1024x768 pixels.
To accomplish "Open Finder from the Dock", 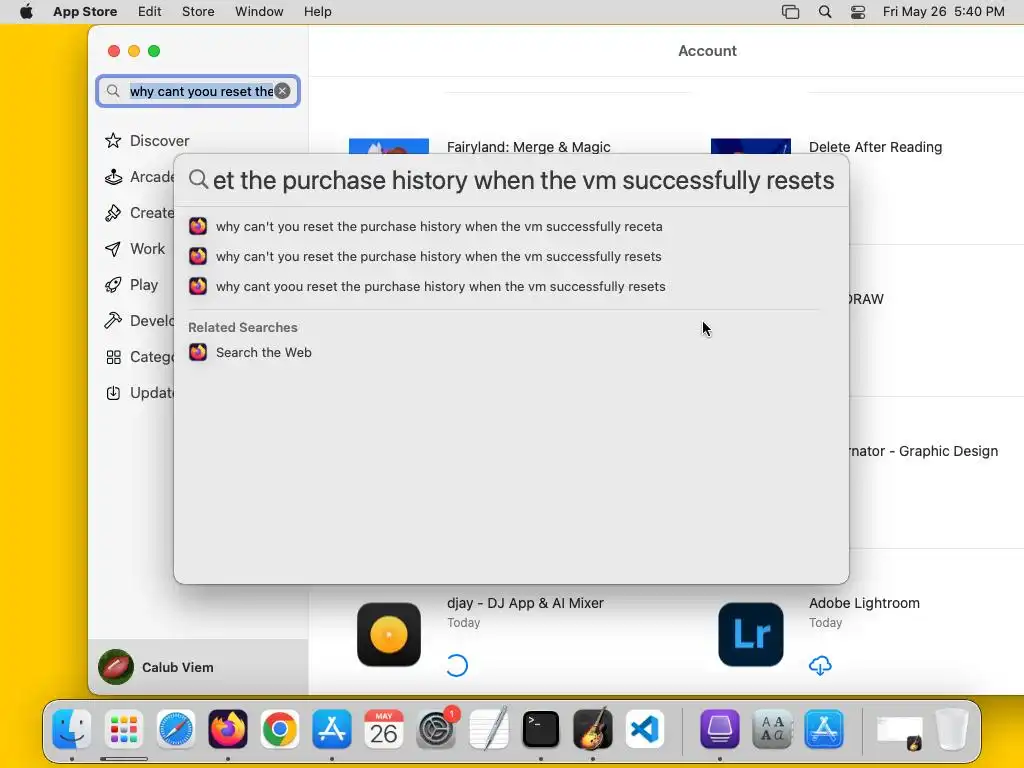I will click(72, 729).
